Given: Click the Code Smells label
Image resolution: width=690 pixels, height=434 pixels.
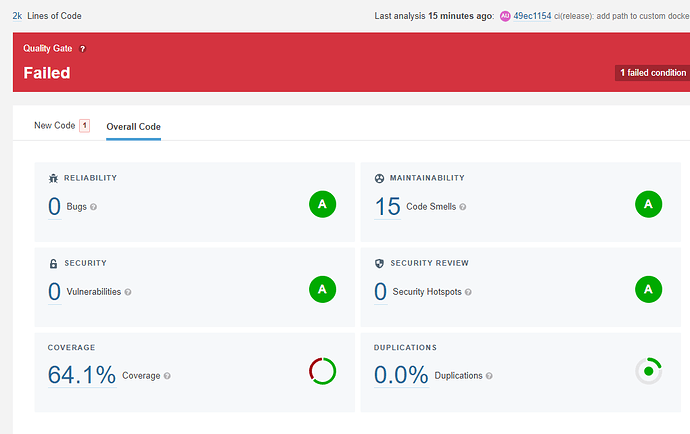Looking at the screenshot, I should [x=431, y=206].
